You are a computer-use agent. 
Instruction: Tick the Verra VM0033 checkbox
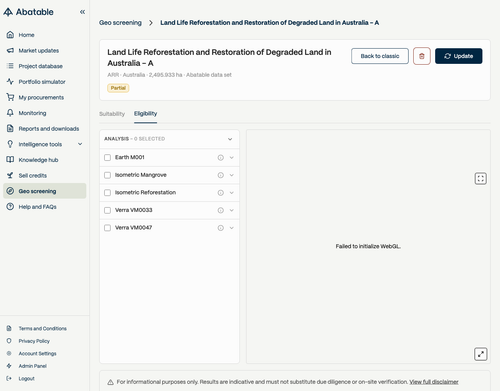tap(107, 210)
